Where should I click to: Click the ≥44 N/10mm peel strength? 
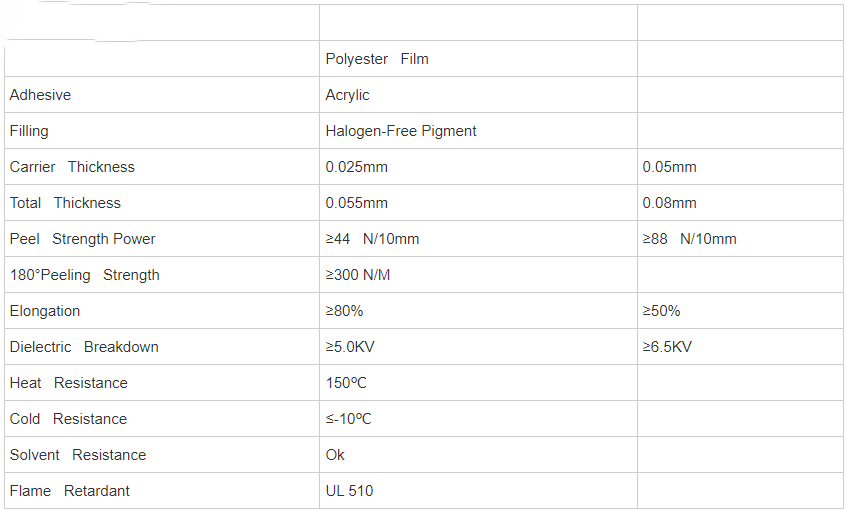pyautogui.click(x=372, y=239)
